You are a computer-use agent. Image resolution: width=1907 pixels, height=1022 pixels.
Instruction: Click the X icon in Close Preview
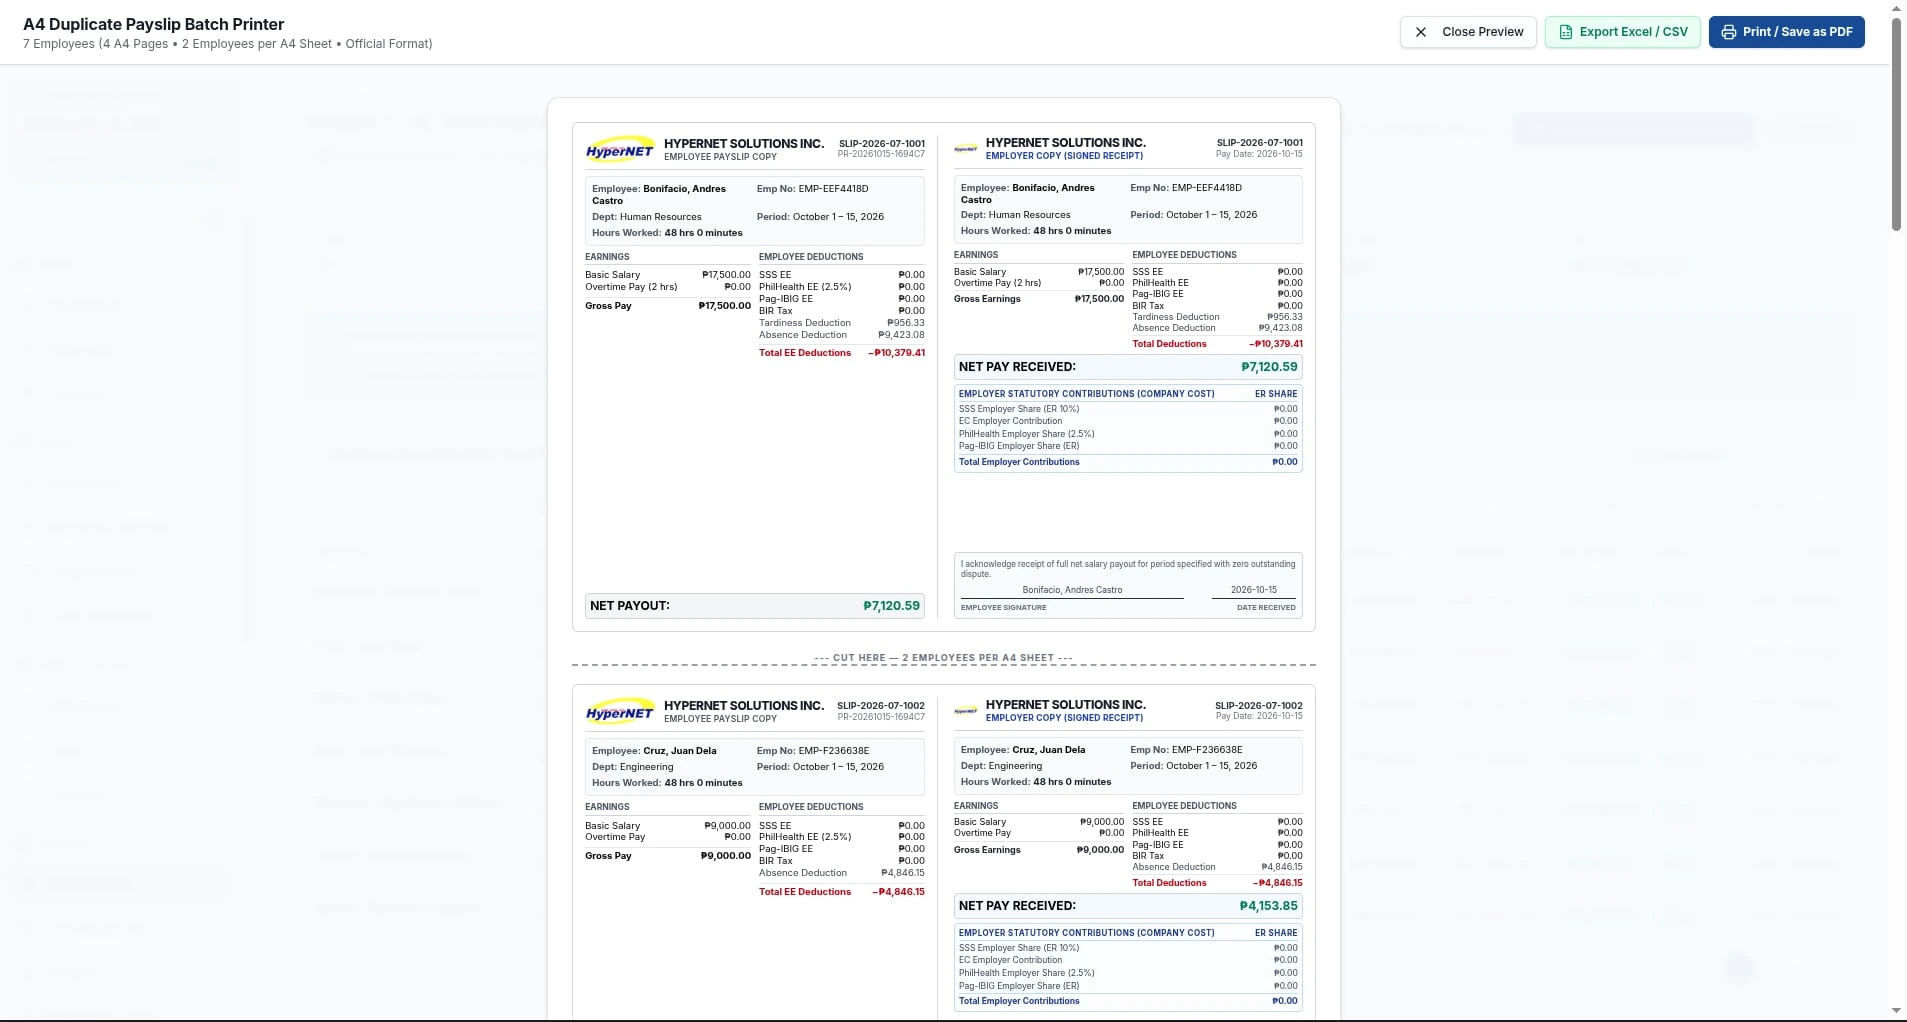click(x=1421, y=32)
